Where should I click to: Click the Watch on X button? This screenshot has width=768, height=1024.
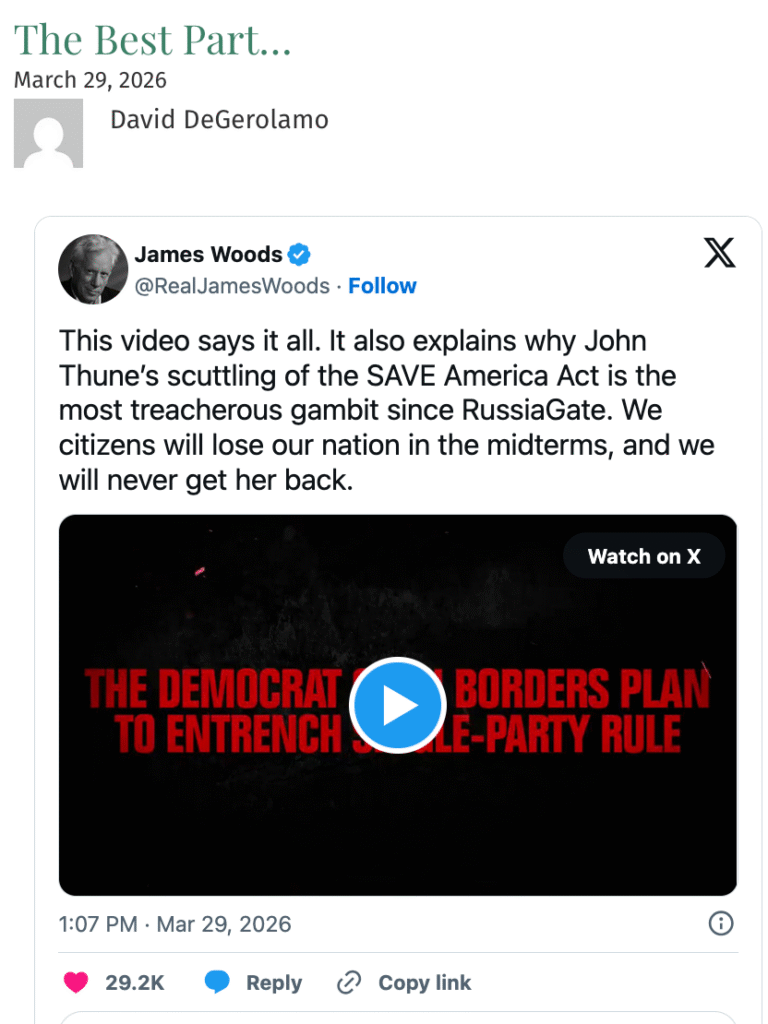644,556
